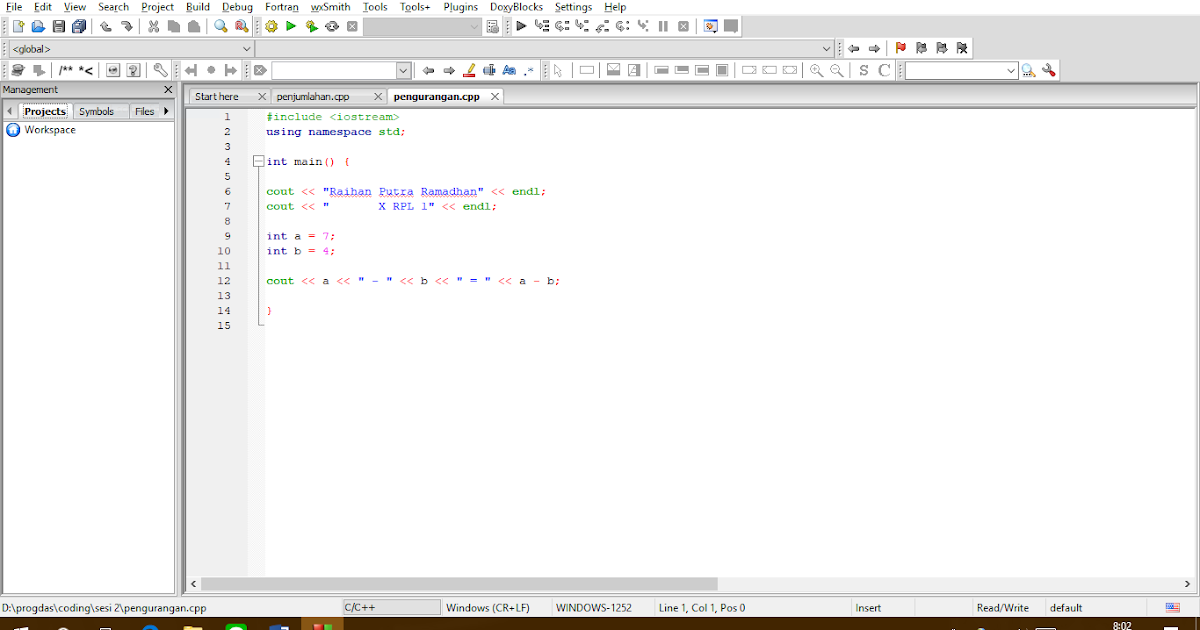The width and height of the screenshot is (1200, 630).
Task: Collapse the main function fold marker
Action: pos(258,160)
